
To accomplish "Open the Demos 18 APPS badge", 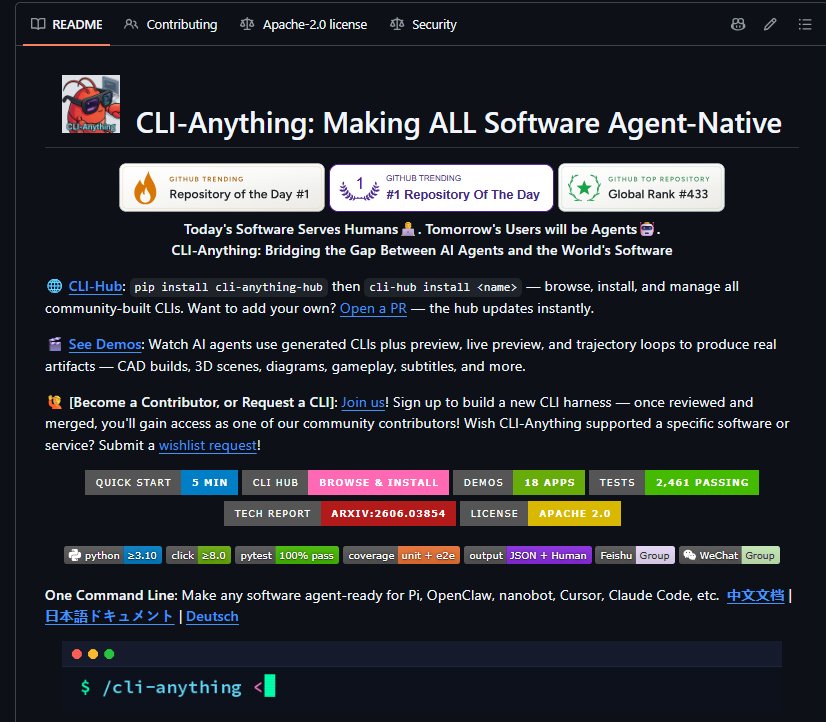I will 519,482.
